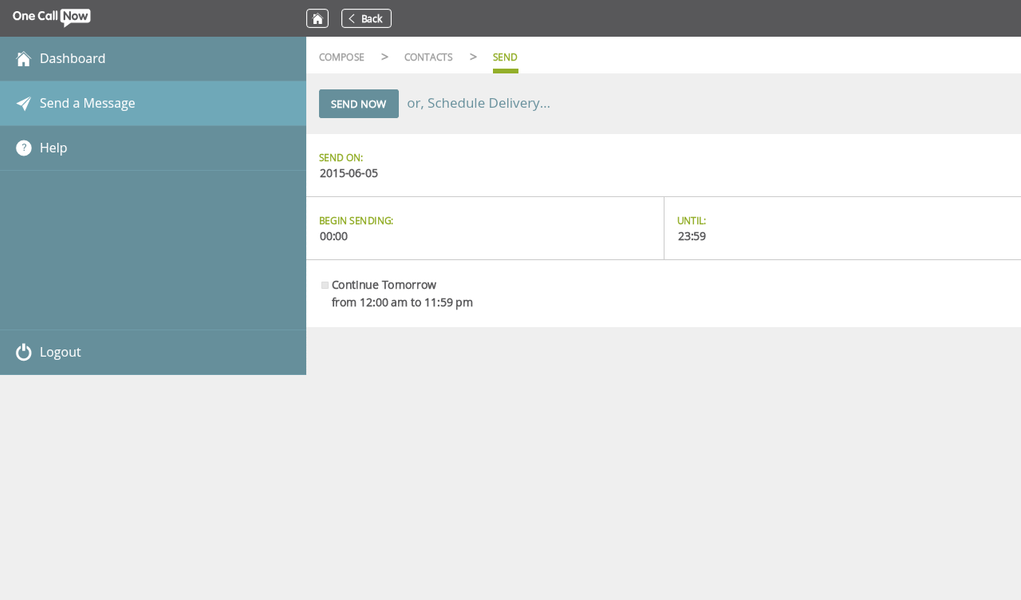
Task: Select the Send step tab
Action: click(505, 57)
